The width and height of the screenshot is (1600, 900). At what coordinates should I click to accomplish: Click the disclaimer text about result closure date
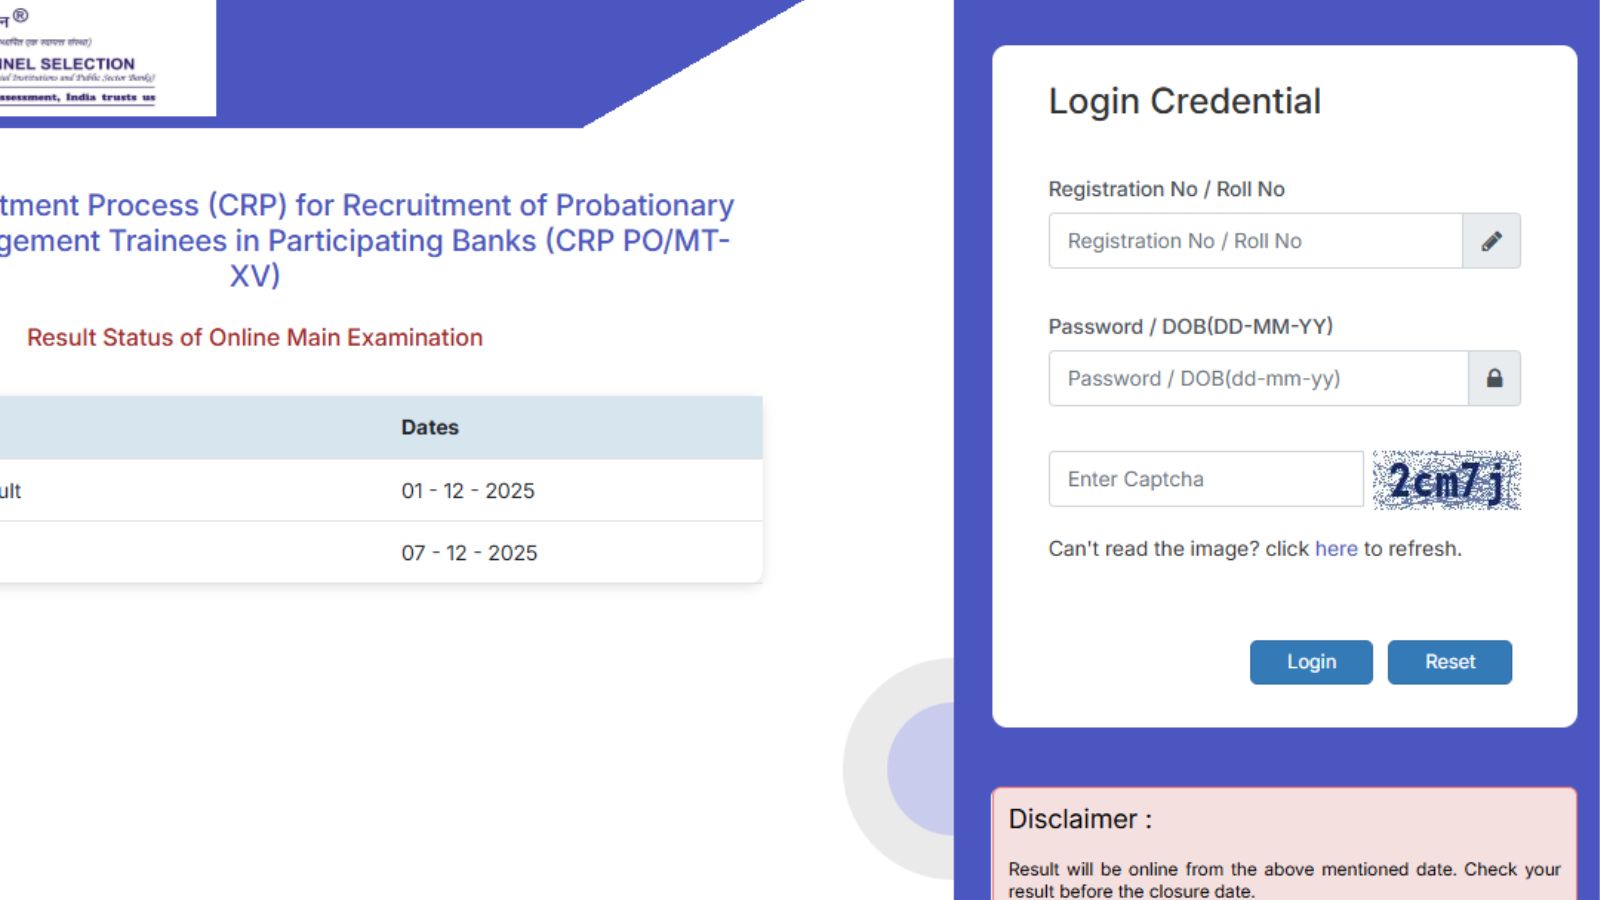1284,880
